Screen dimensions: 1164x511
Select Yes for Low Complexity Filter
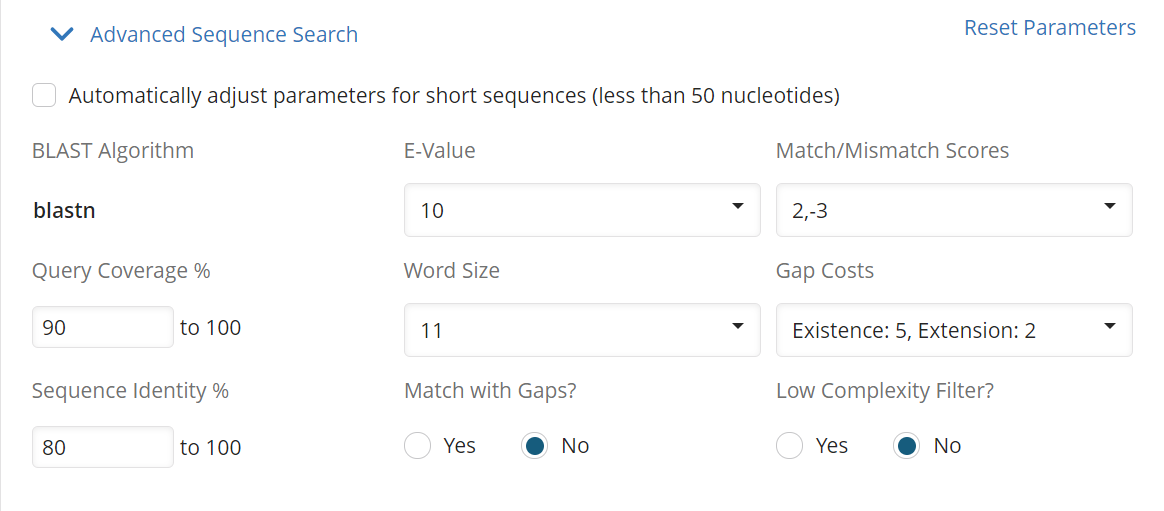pos(789,446)
